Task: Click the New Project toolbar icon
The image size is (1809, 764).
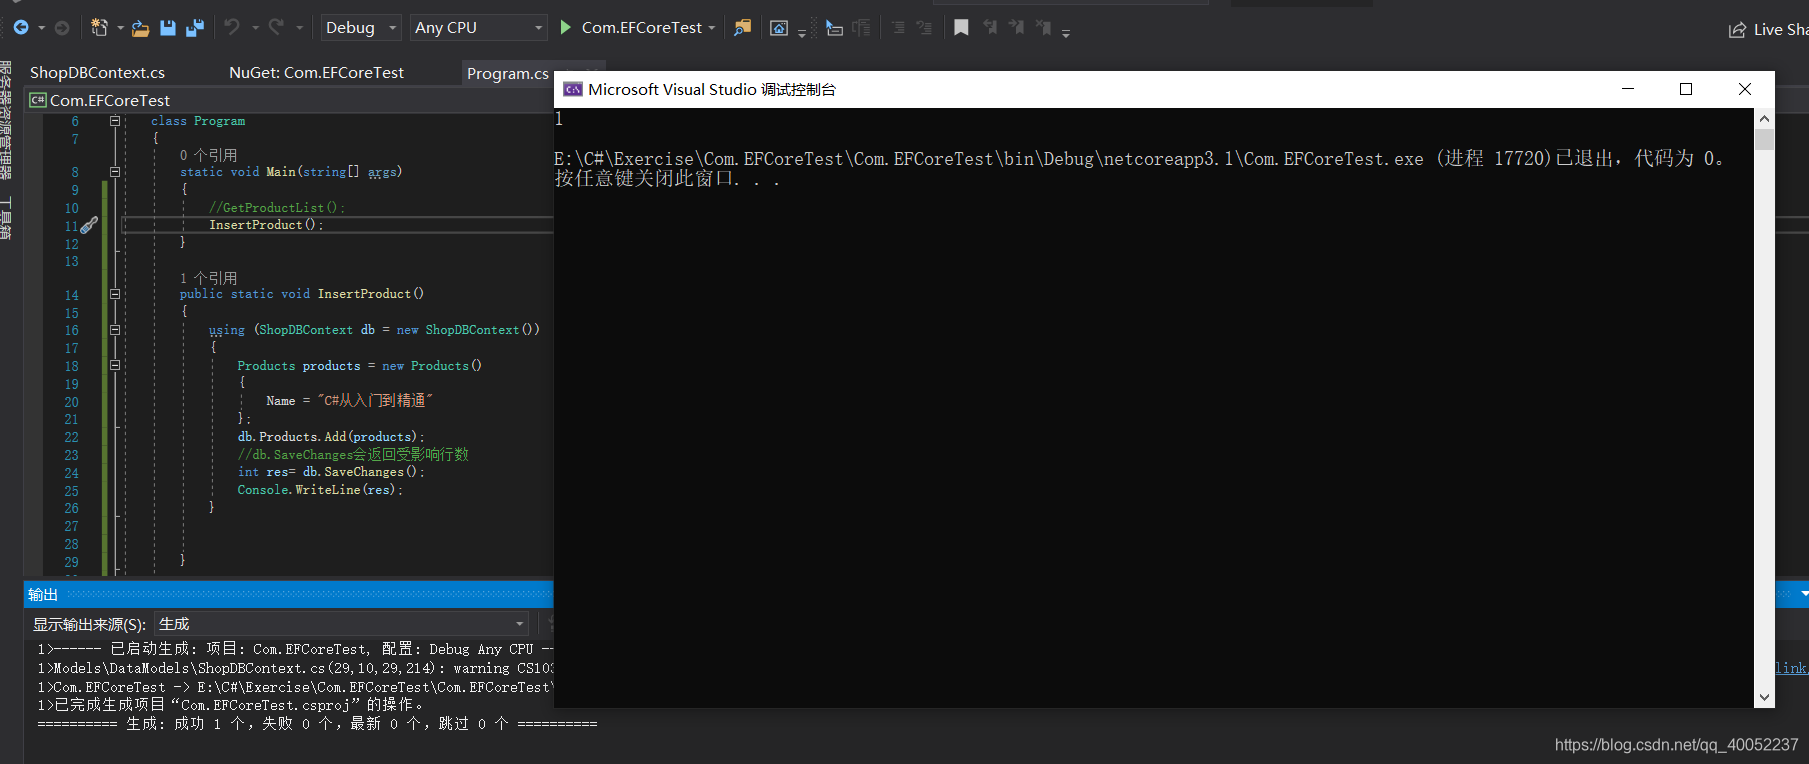Action: pyautogui.click(x=99, y=28)
